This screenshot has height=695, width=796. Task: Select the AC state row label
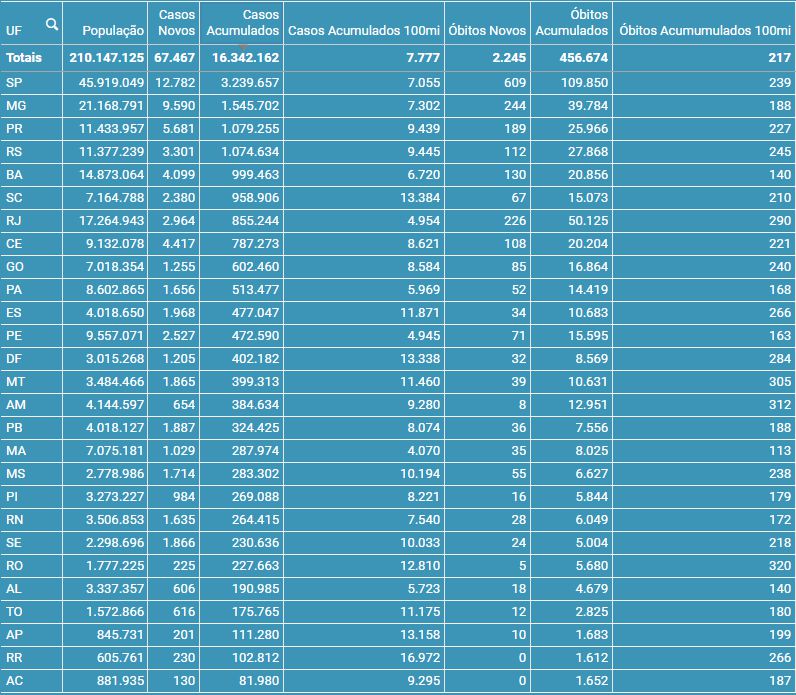(x=14, y=681)
